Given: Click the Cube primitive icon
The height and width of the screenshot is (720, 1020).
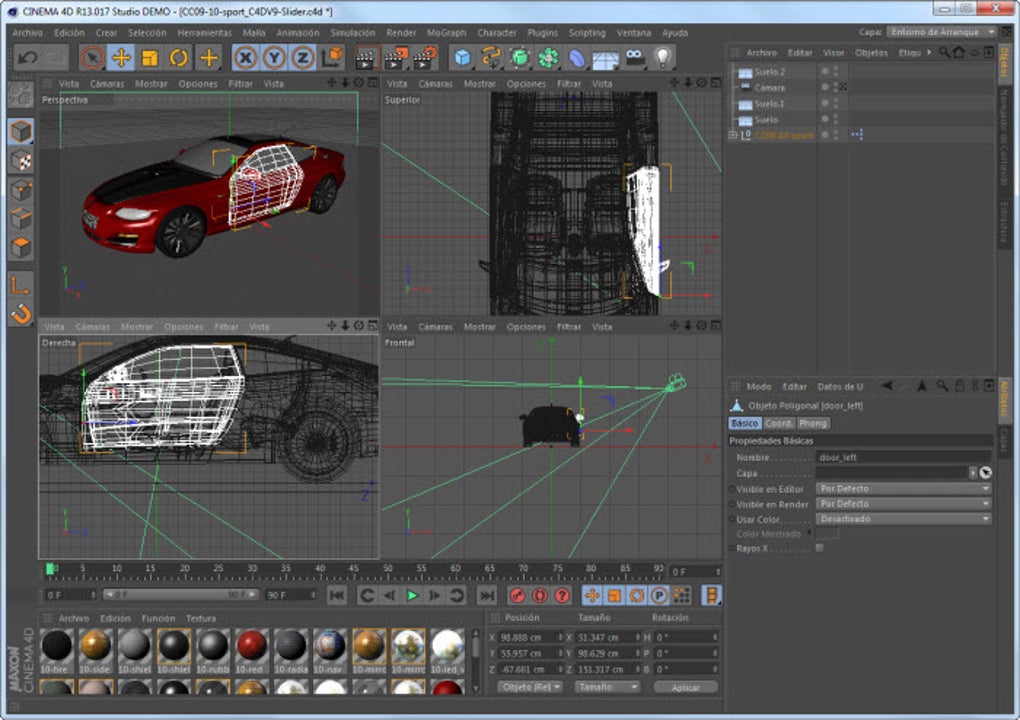Looking at the screenshot, I should (461, 58).
